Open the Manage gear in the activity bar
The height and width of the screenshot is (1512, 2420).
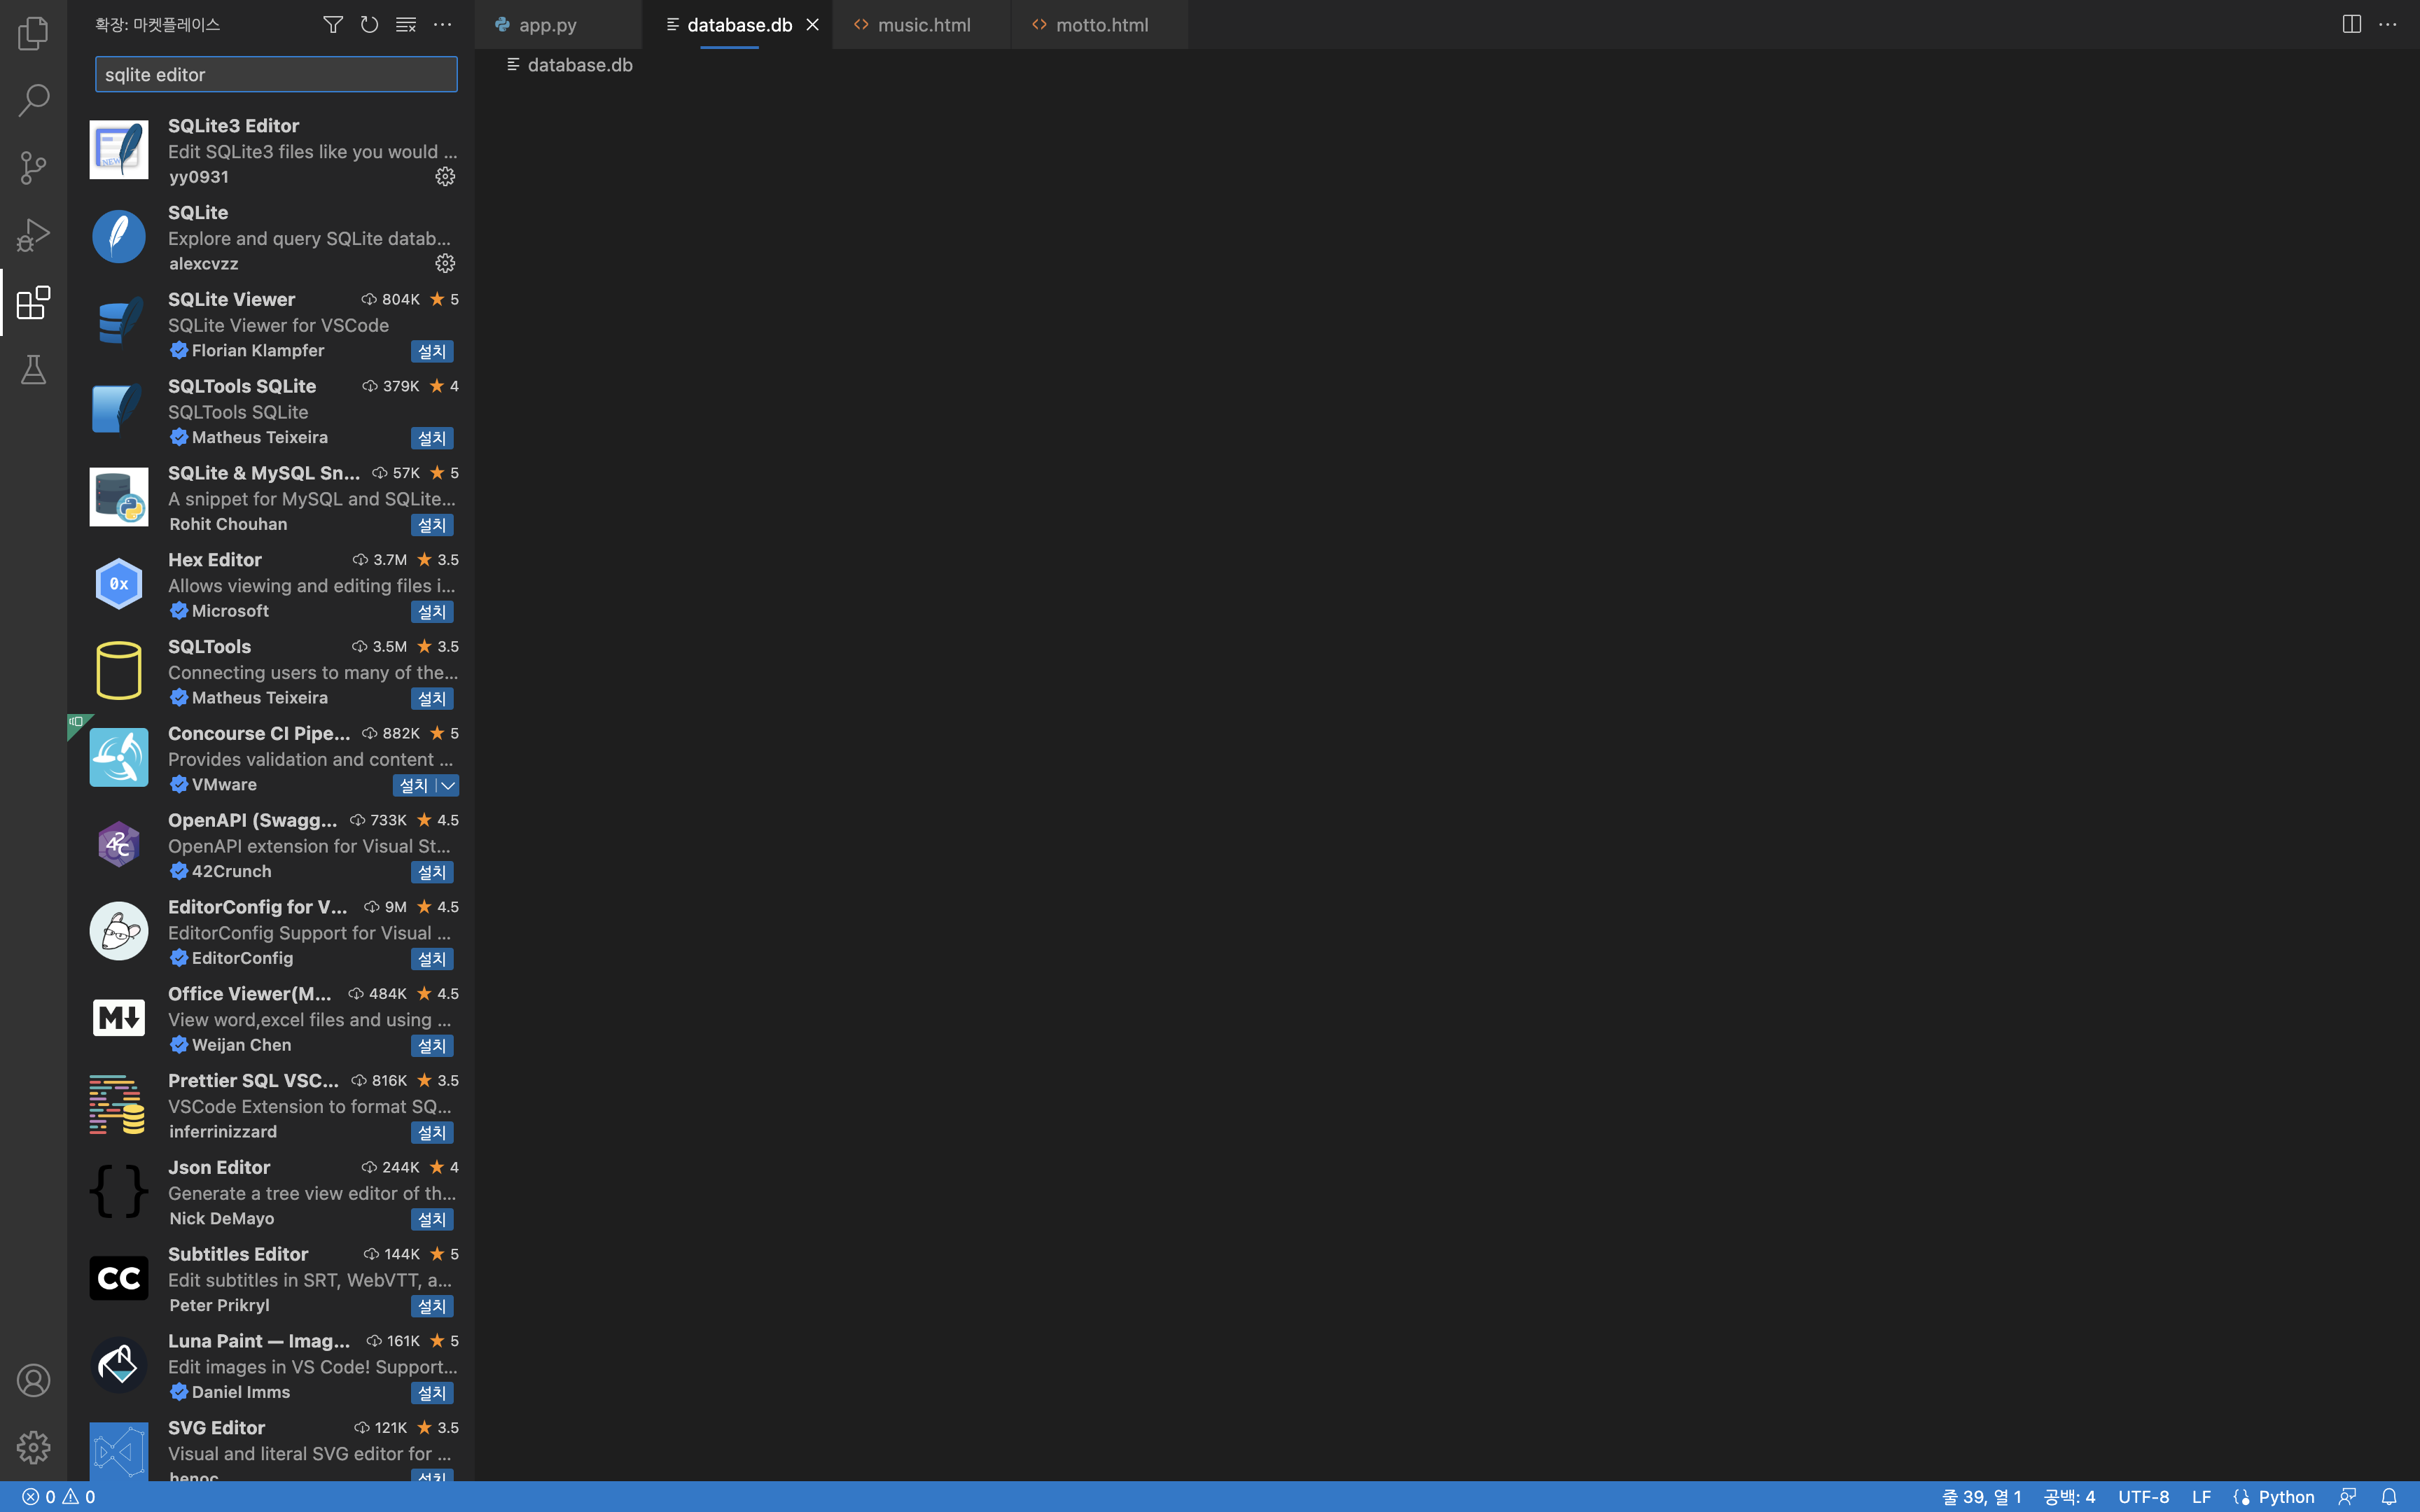pyautogui.click(x=33, y=1447)
